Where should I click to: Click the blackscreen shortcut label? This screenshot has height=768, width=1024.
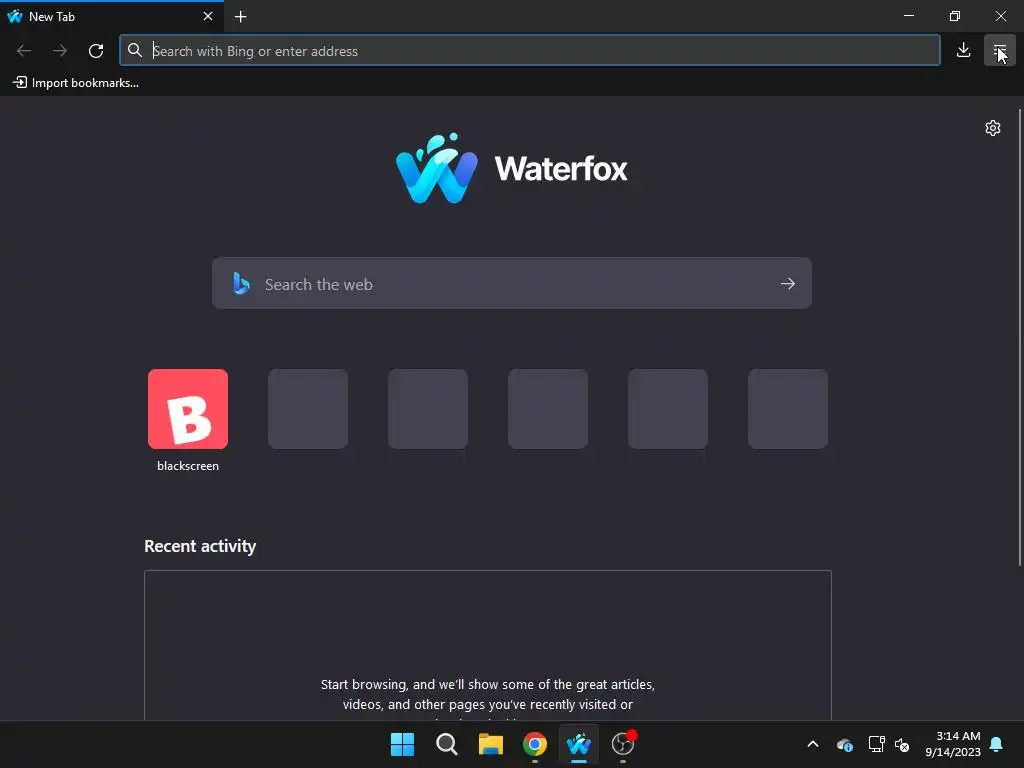tap(188, 466)
